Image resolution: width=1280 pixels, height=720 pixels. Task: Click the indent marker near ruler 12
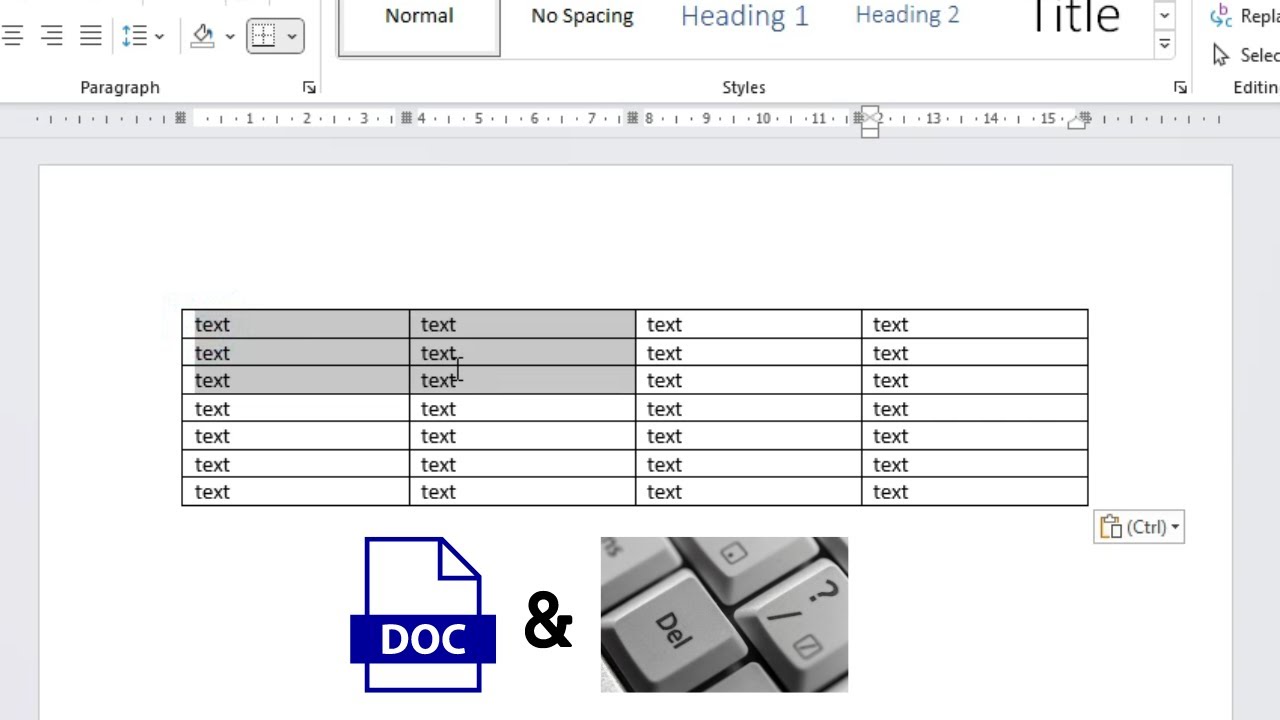(x=870, y=121)
